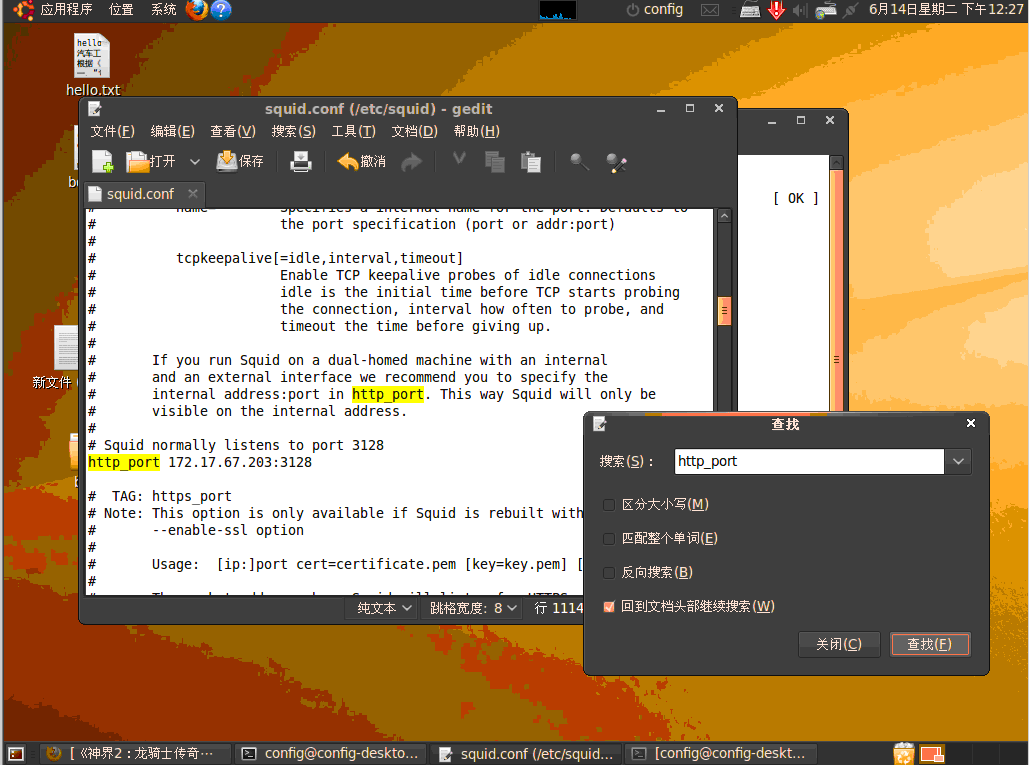
Task: Open the 编辑(E) menu
Action: [x=173, y=131]
